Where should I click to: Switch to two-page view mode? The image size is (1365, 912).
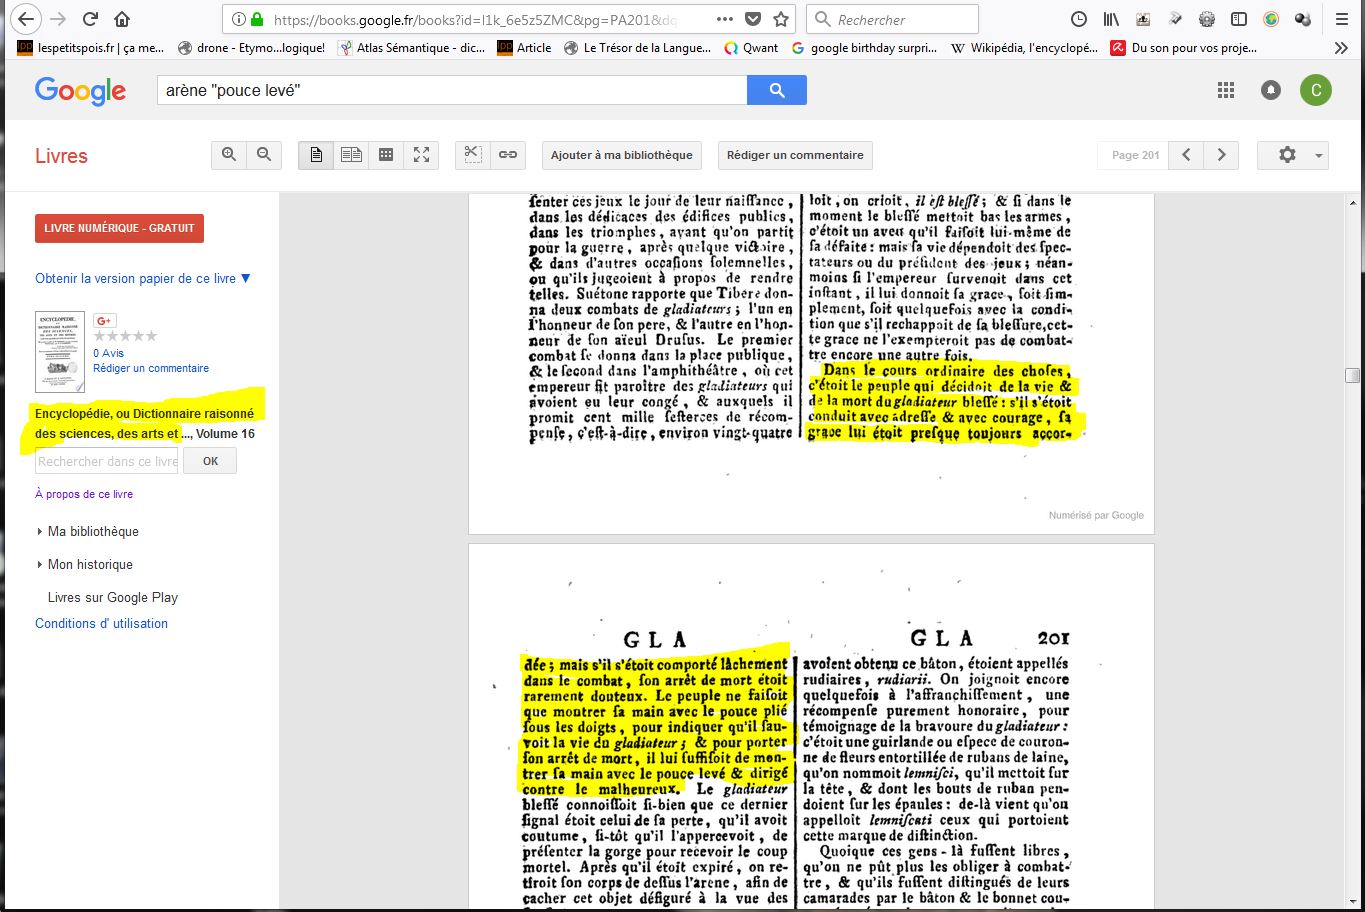click(x=351, y=155)
